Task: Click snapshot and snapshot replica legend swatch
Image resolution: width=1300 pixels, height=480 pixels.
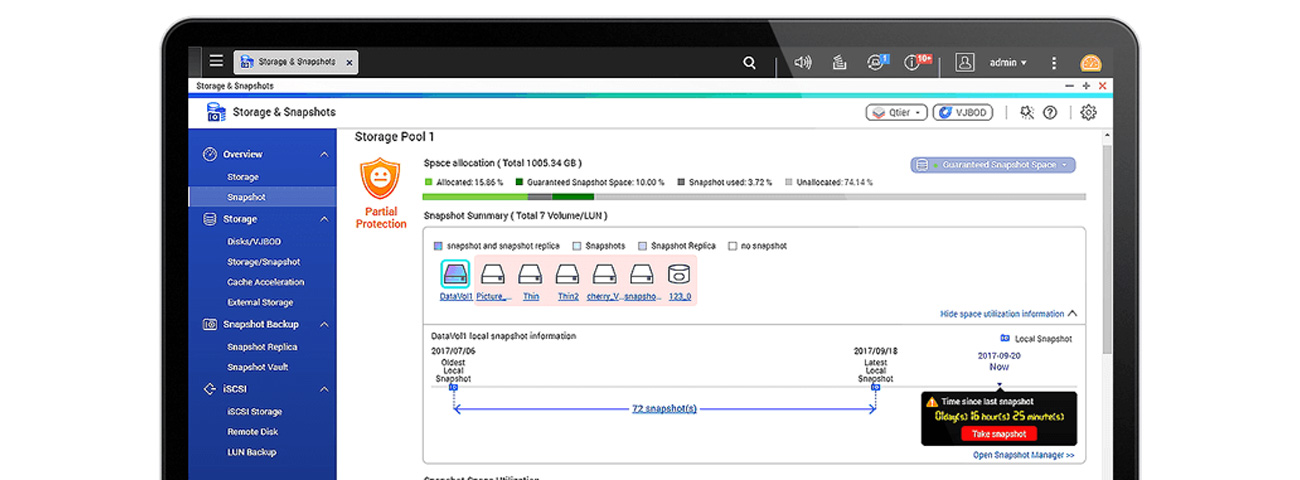Action: pyautogui.click(x=438, y=246)
